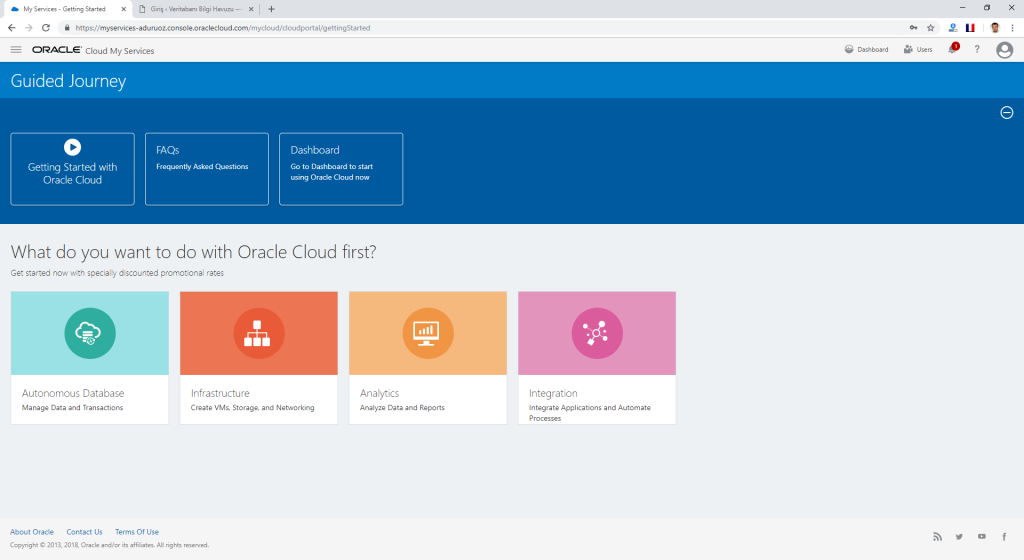Open the Chrome three-dot menu
Screen dimensions: 1024x560
1012,28
